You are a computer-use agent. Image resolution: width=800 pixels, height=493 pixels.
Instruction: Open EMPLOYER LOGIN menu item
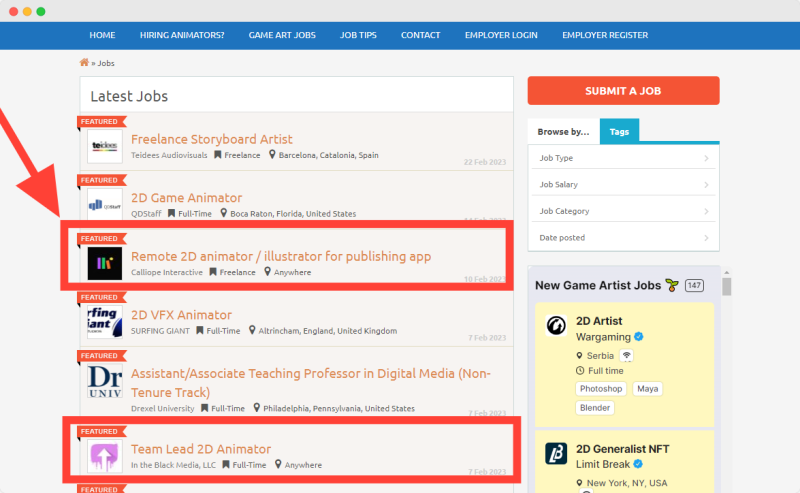(501, 35)
